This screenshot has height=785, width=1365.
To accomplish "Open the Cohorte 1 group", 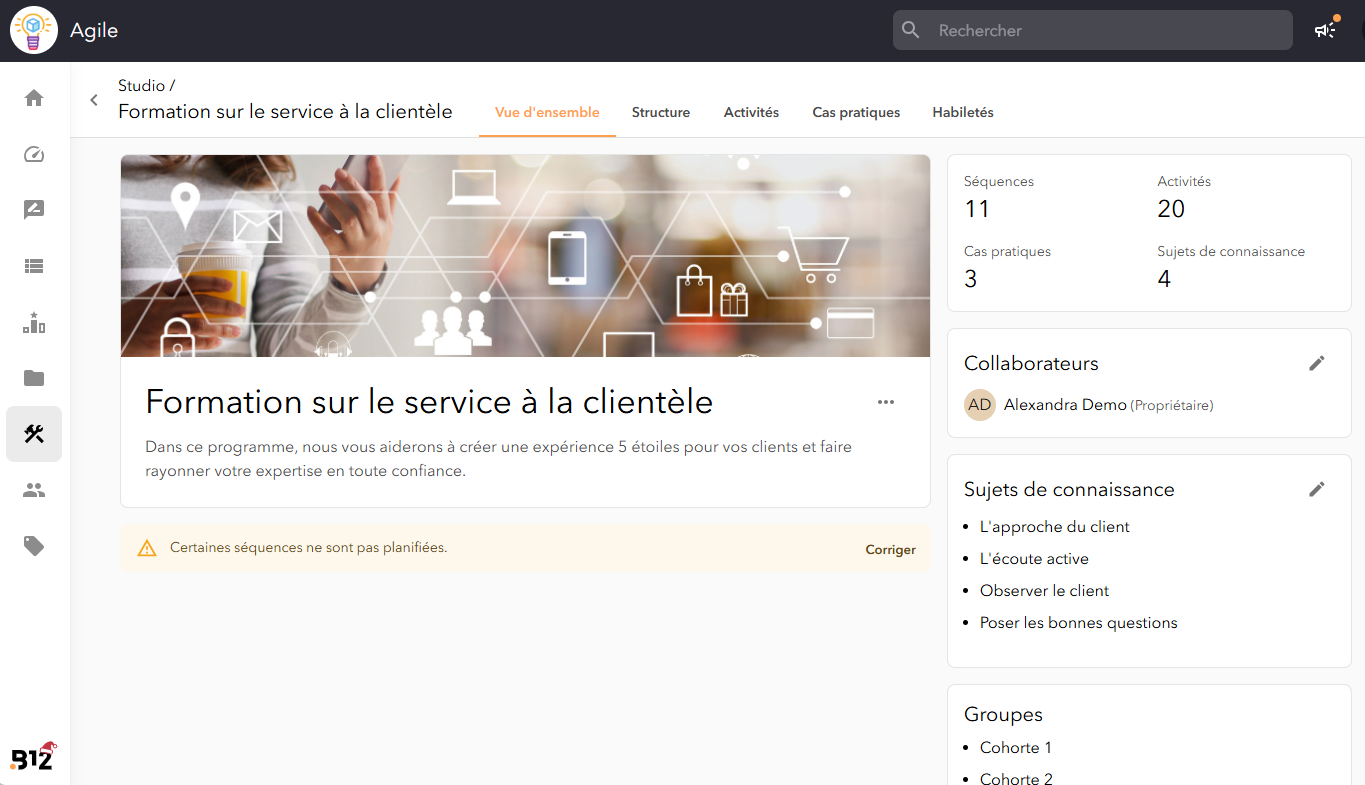I will click(x=1016, y=748).
